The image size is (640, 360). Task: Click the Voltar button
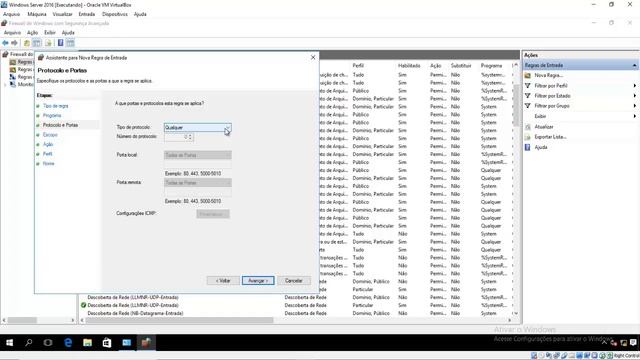(x=223, y=281)
